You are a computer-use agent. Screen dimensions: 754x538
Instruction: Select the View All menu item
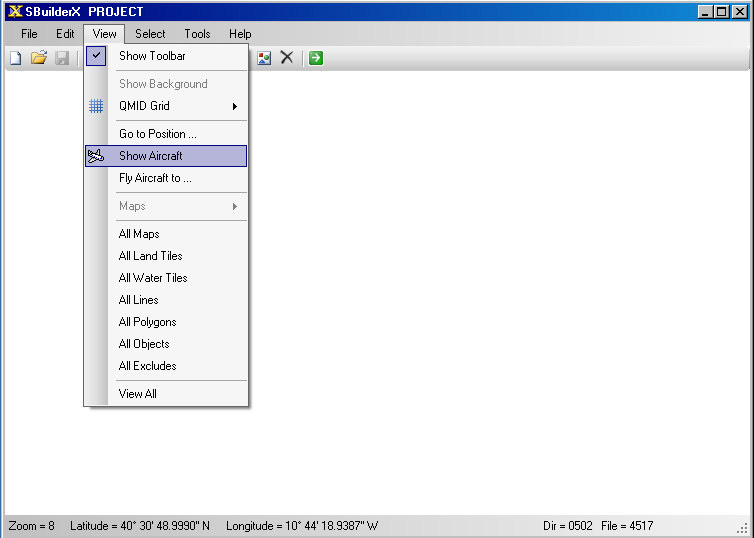click(x=138, y=394)
